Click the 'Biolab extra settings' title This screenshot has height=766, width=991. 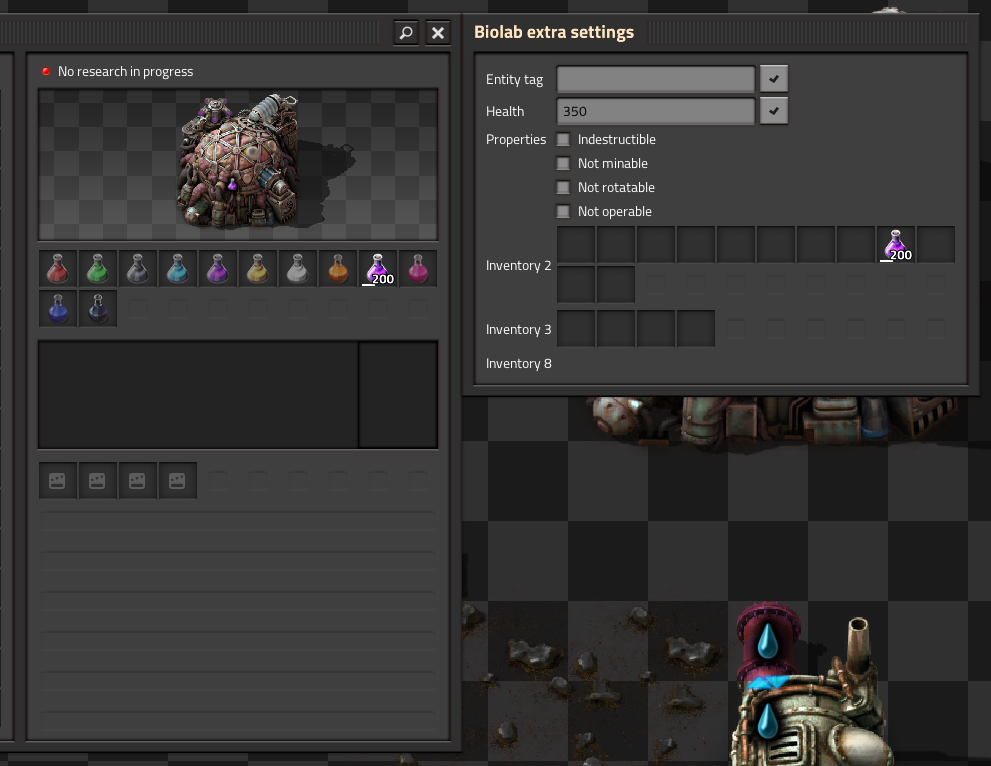pyautogui.click(x=554, y=32)
